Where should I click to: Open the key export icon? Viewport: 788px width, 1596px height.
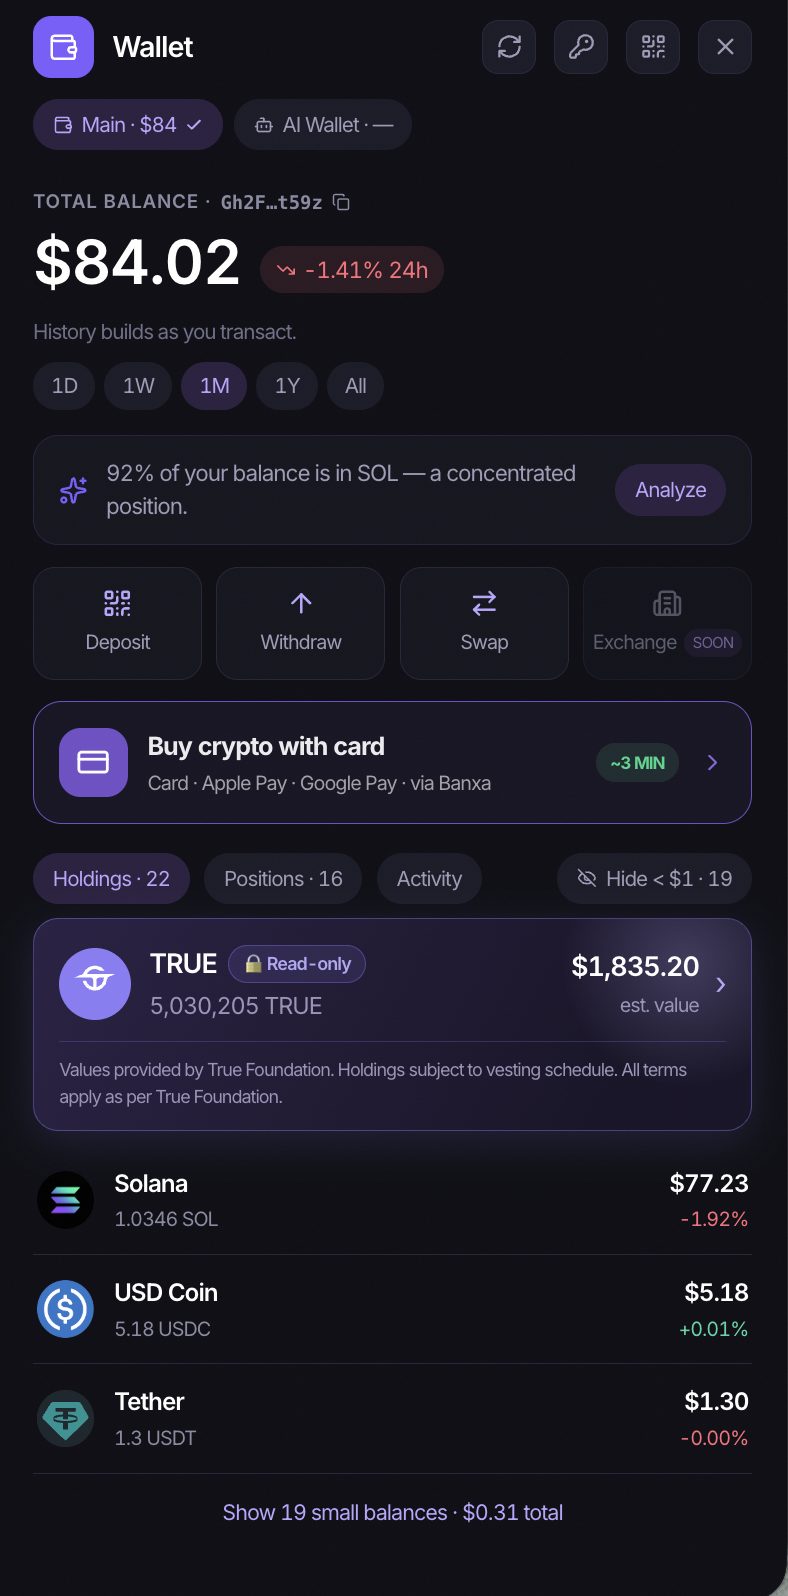coord(581,47)
